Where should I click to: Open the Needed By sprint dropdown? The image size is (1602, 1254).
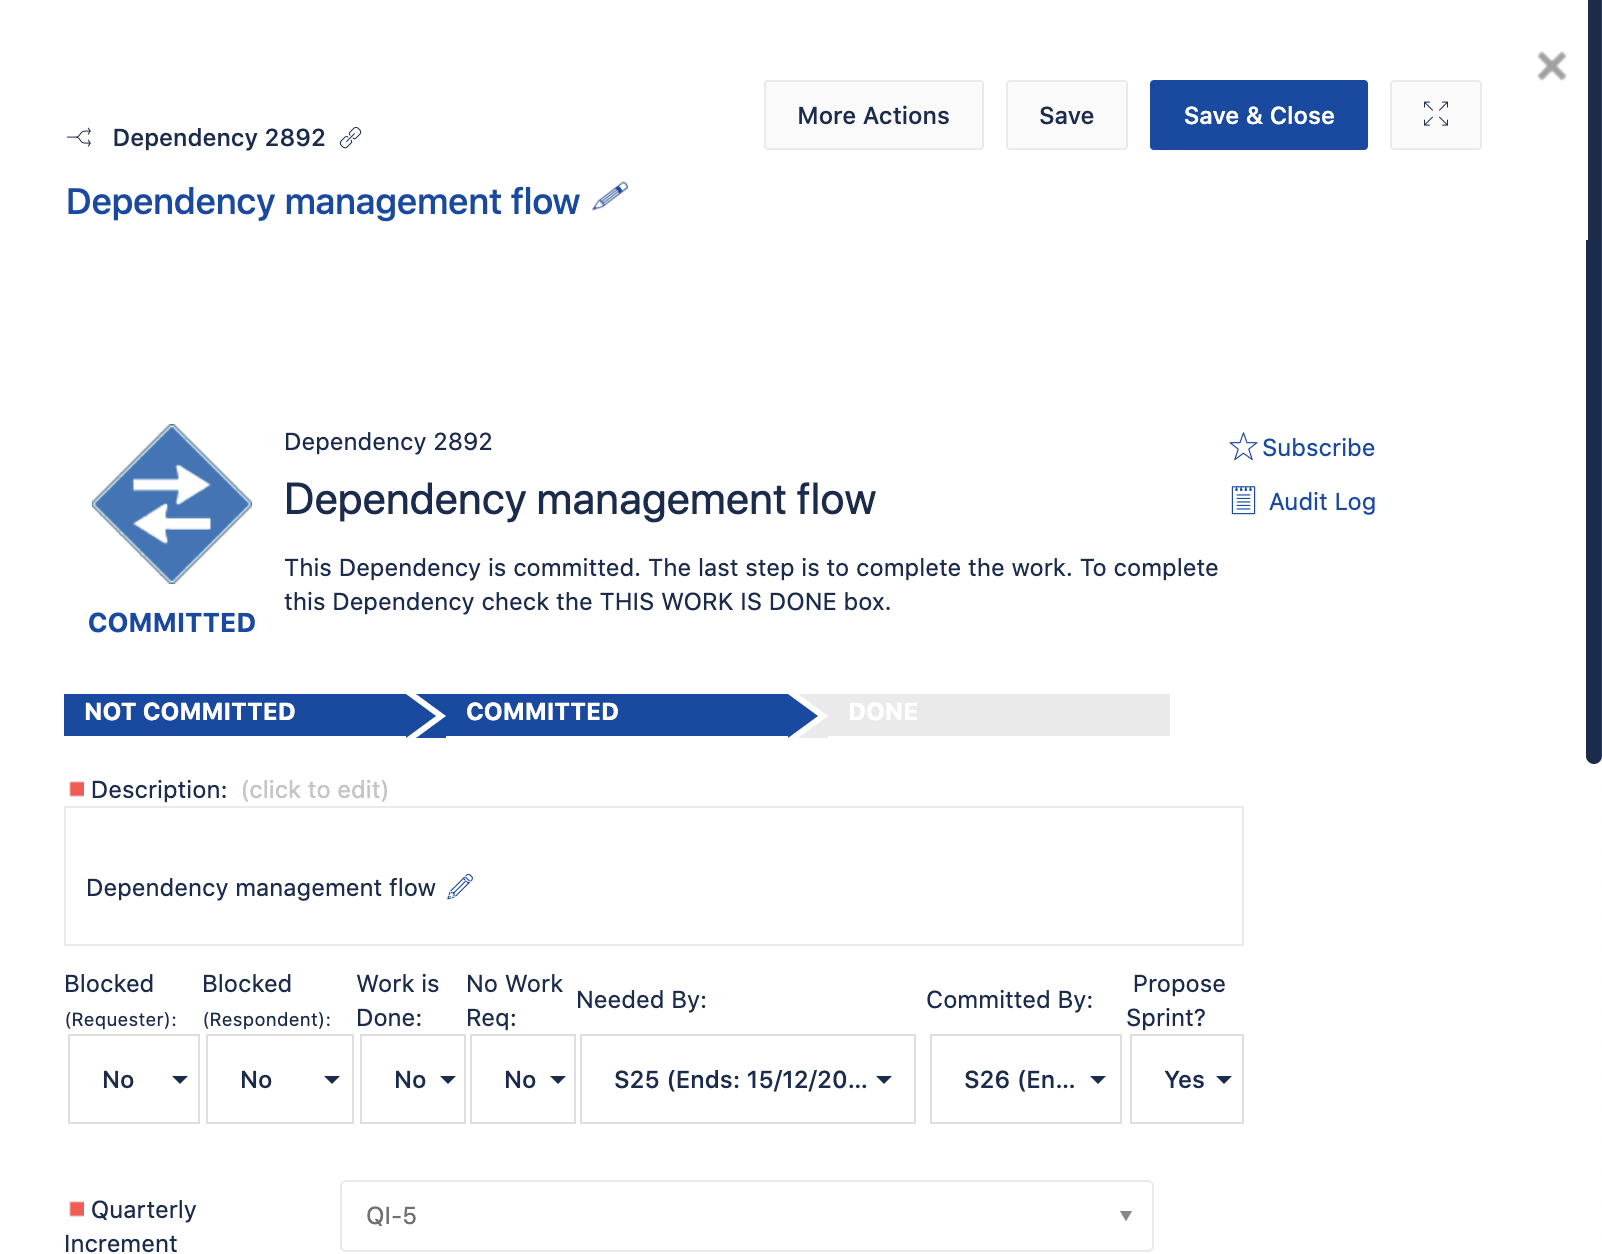pyautogui.click(x=748, y=1079)
